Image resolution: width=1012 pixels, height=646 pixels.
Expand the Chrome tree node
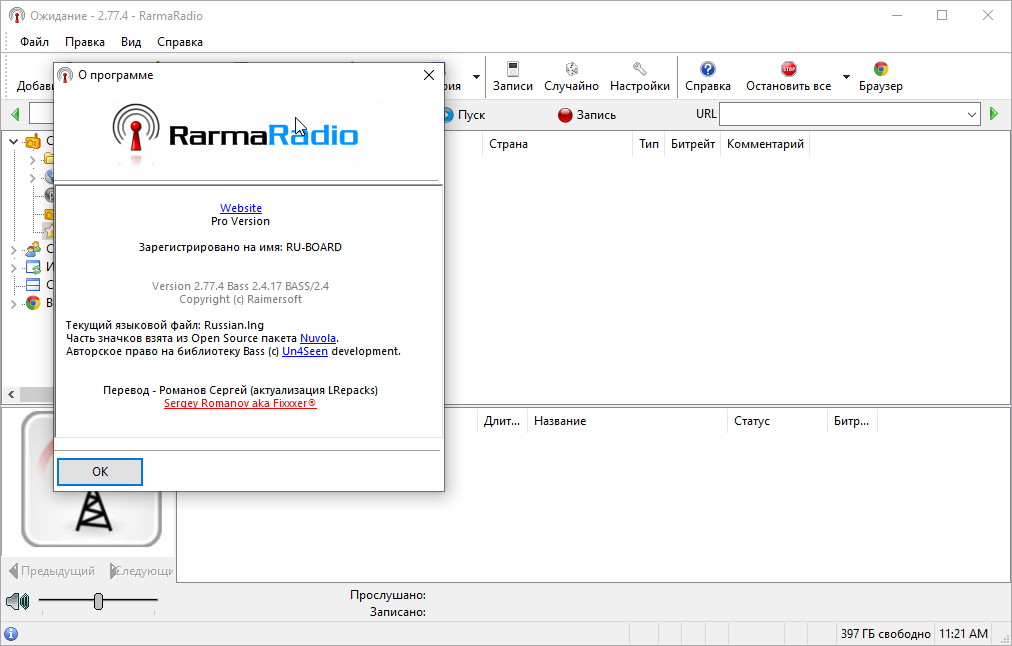click(x=14, y=303)
